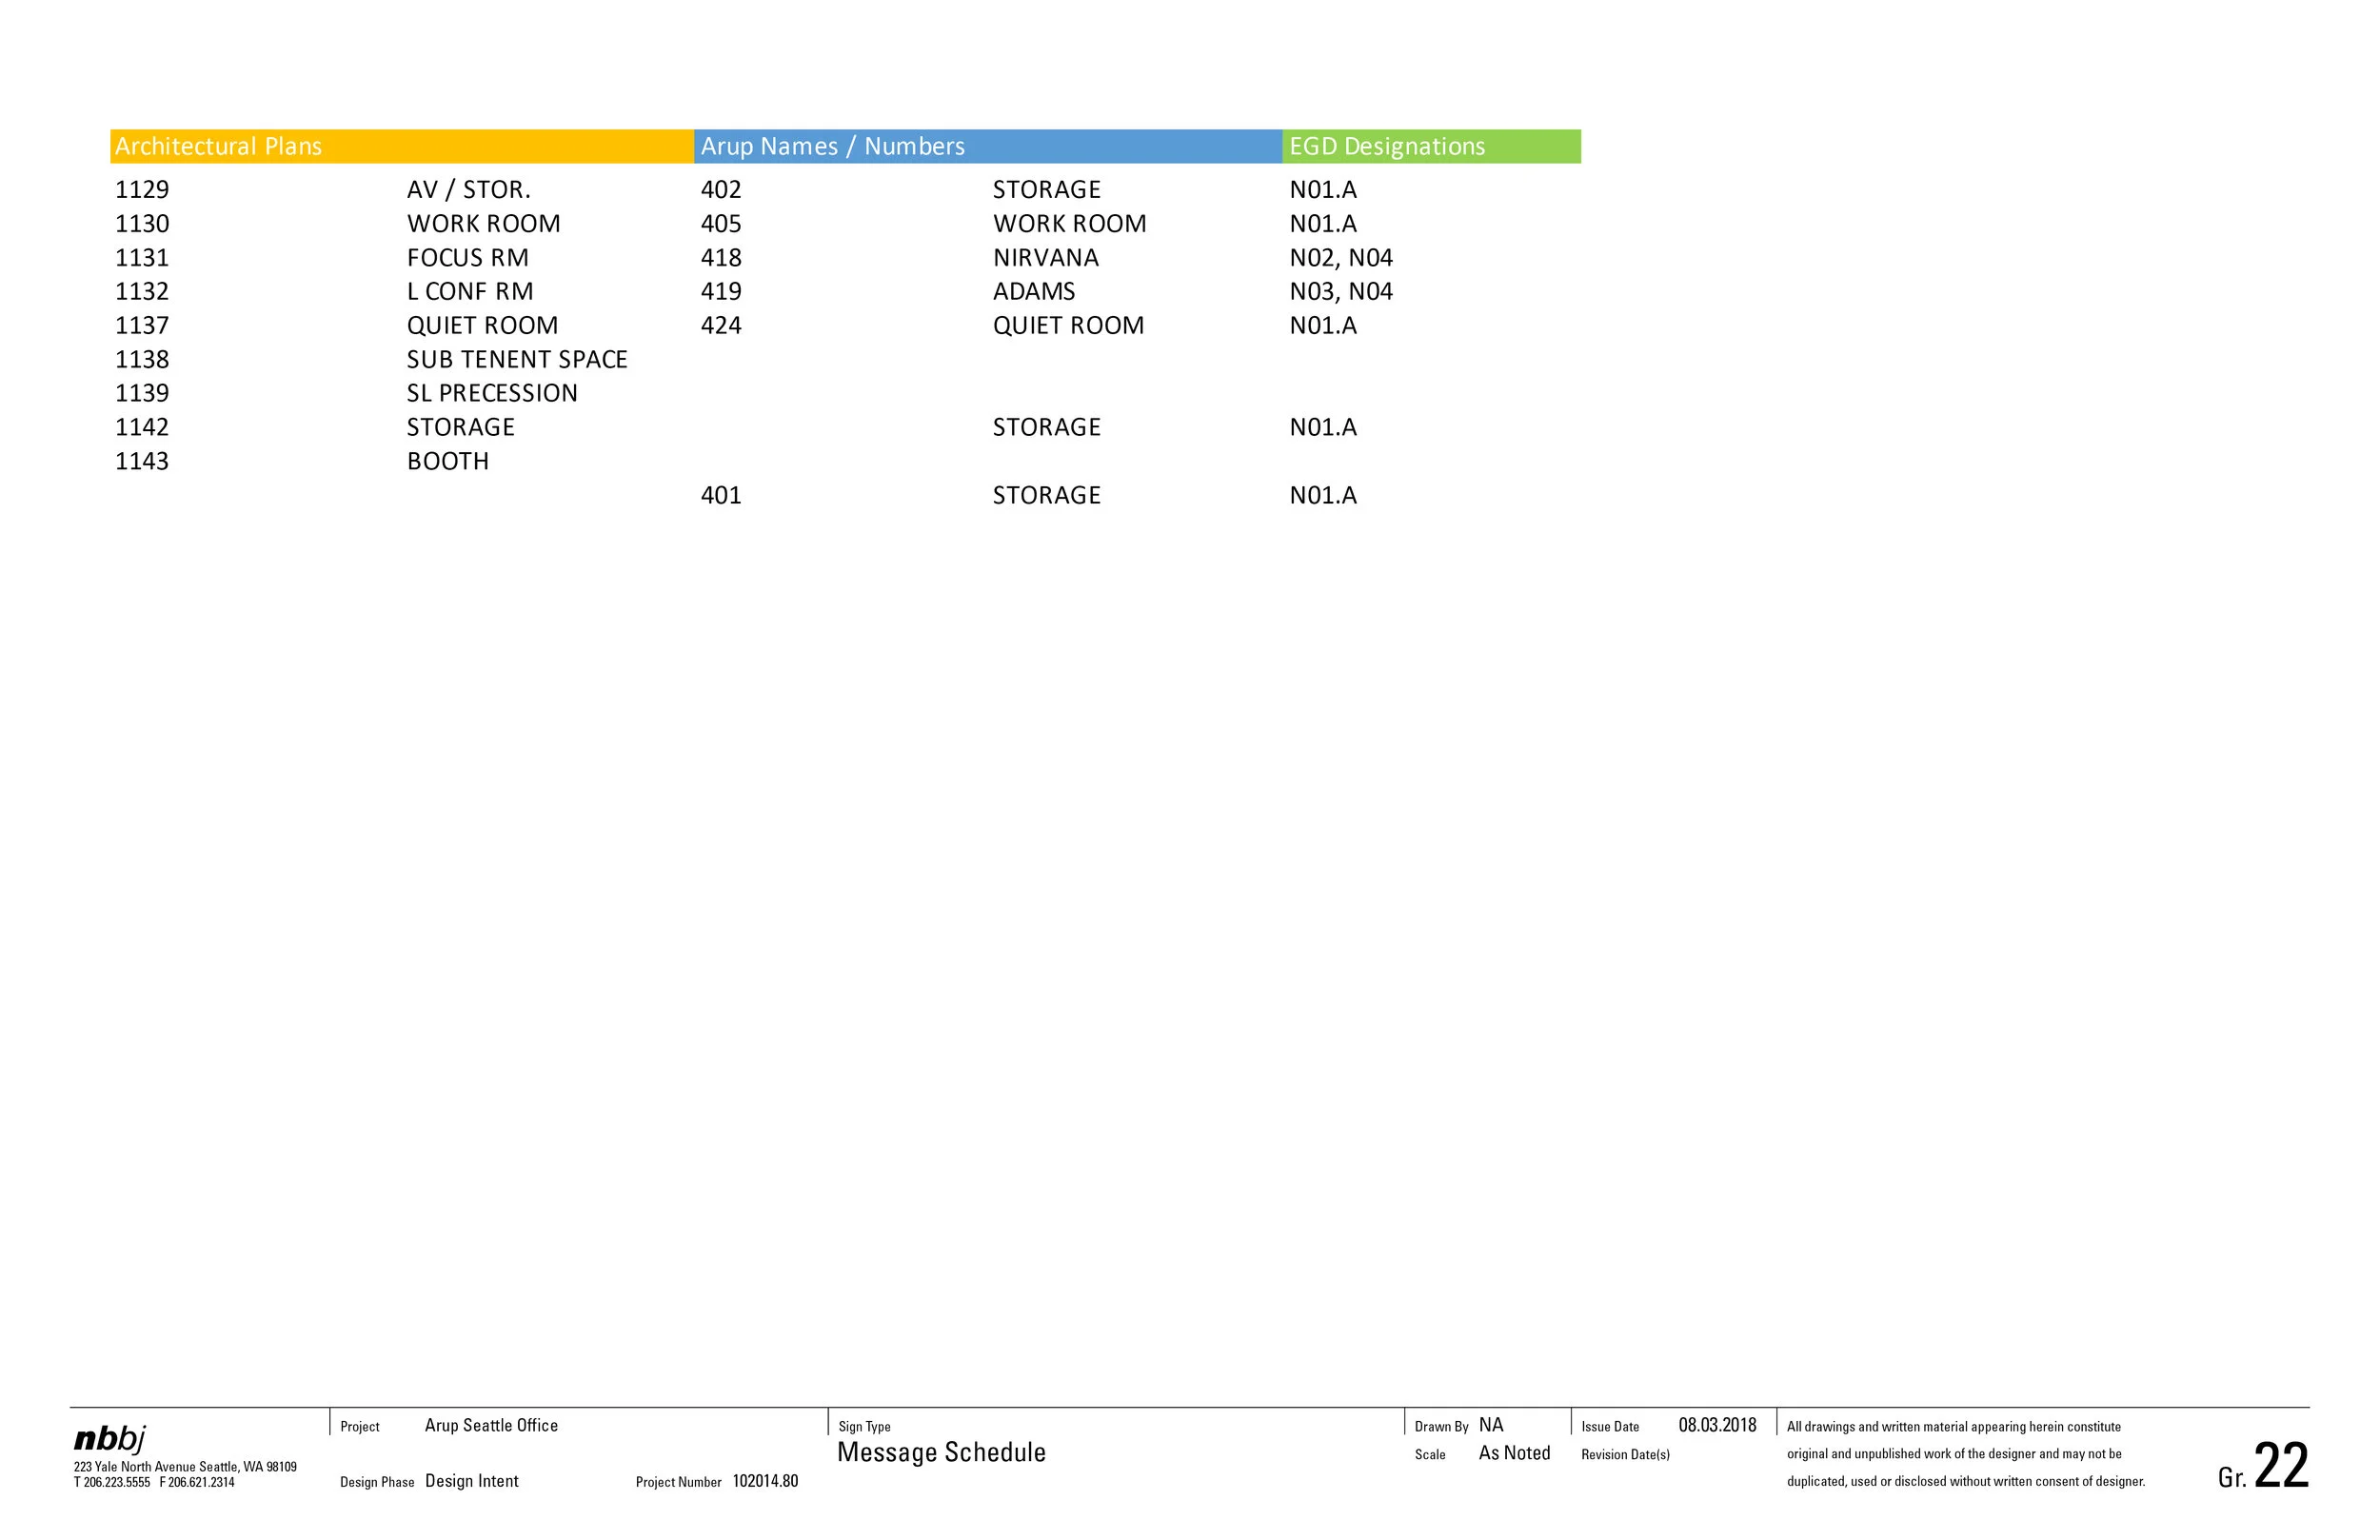Select the "Arup Names / Numbers" header
Image resolution: width=2380 pixels, height=1540 pixels.
(x=988, y=146)
